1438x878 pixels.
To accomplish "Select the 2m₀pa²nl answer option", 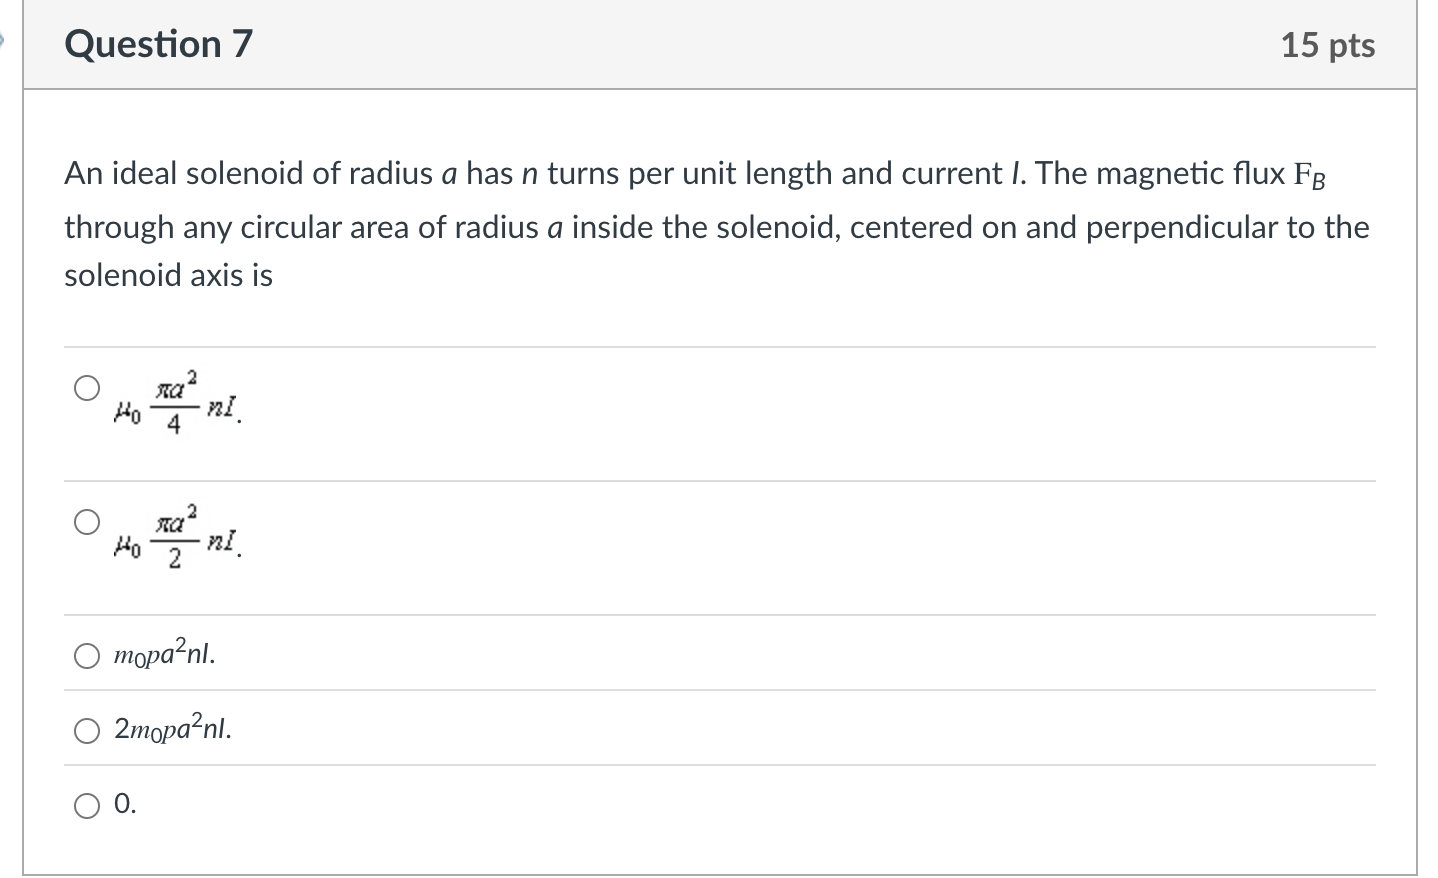I will pos(88,731).
